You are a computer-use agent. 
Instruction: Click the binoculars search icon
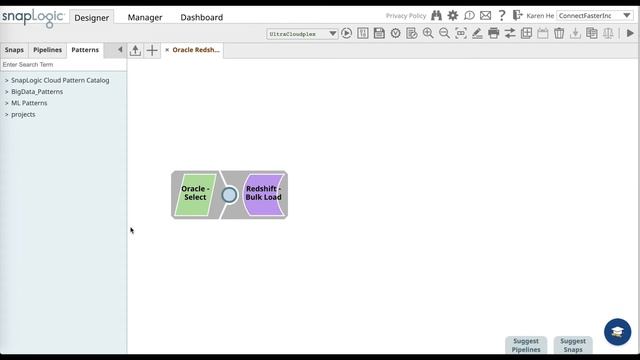436,16
